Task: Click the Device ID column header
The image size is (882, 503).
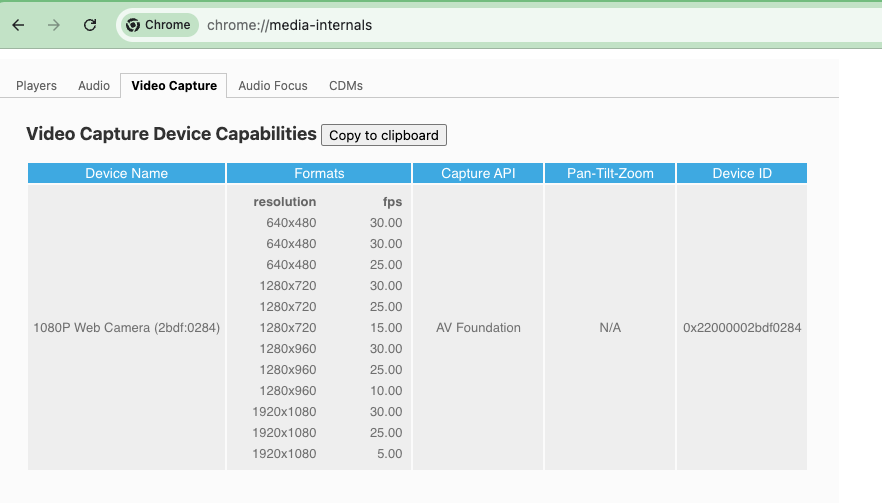Action: 742,173
